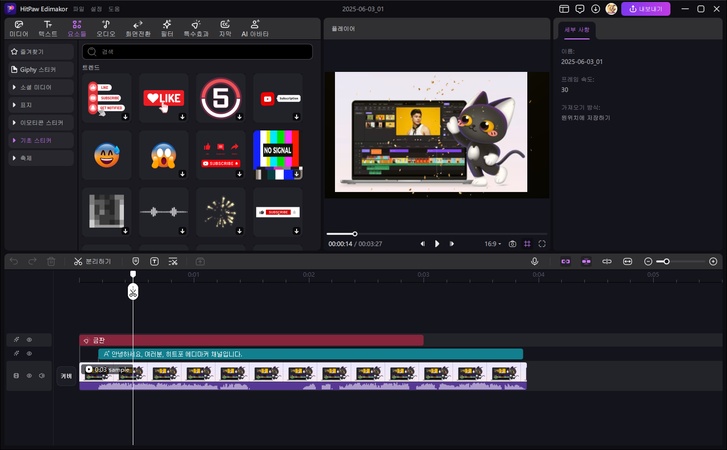
Task: Open the user account avatar
Action: (x=611, y=9)
